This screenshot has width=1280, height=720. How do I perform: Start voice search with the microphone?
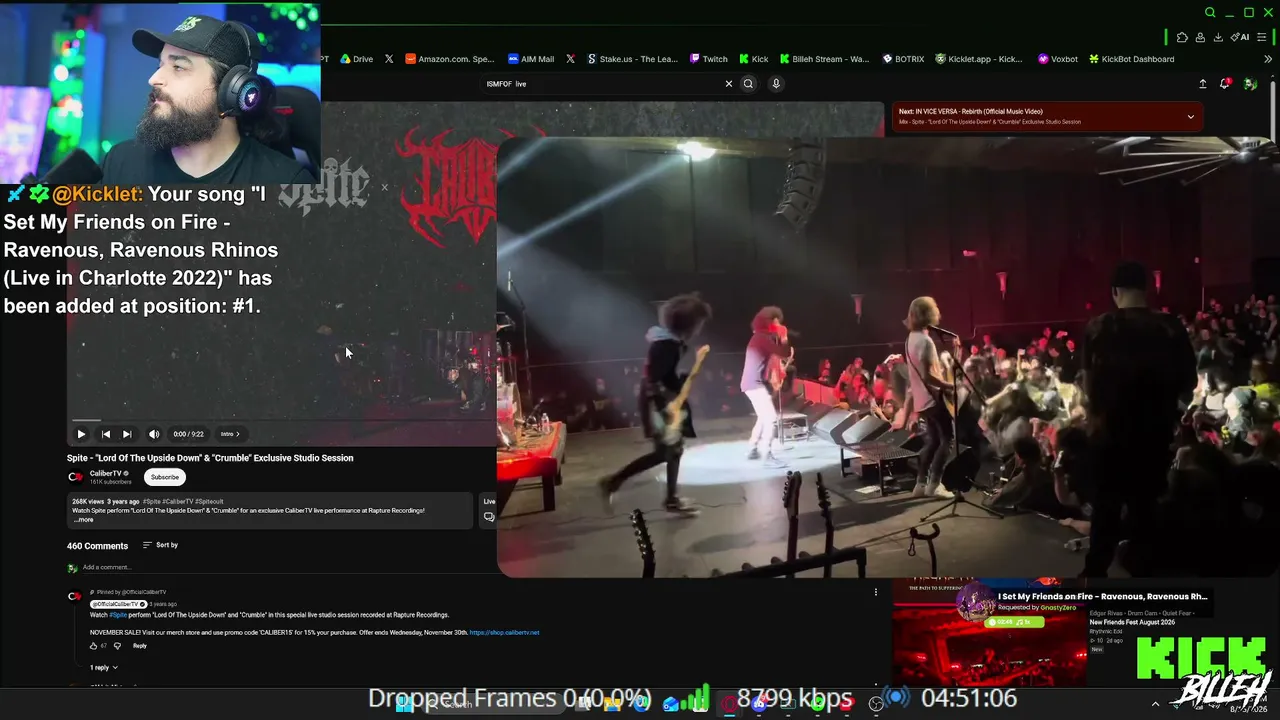point(776,84)
